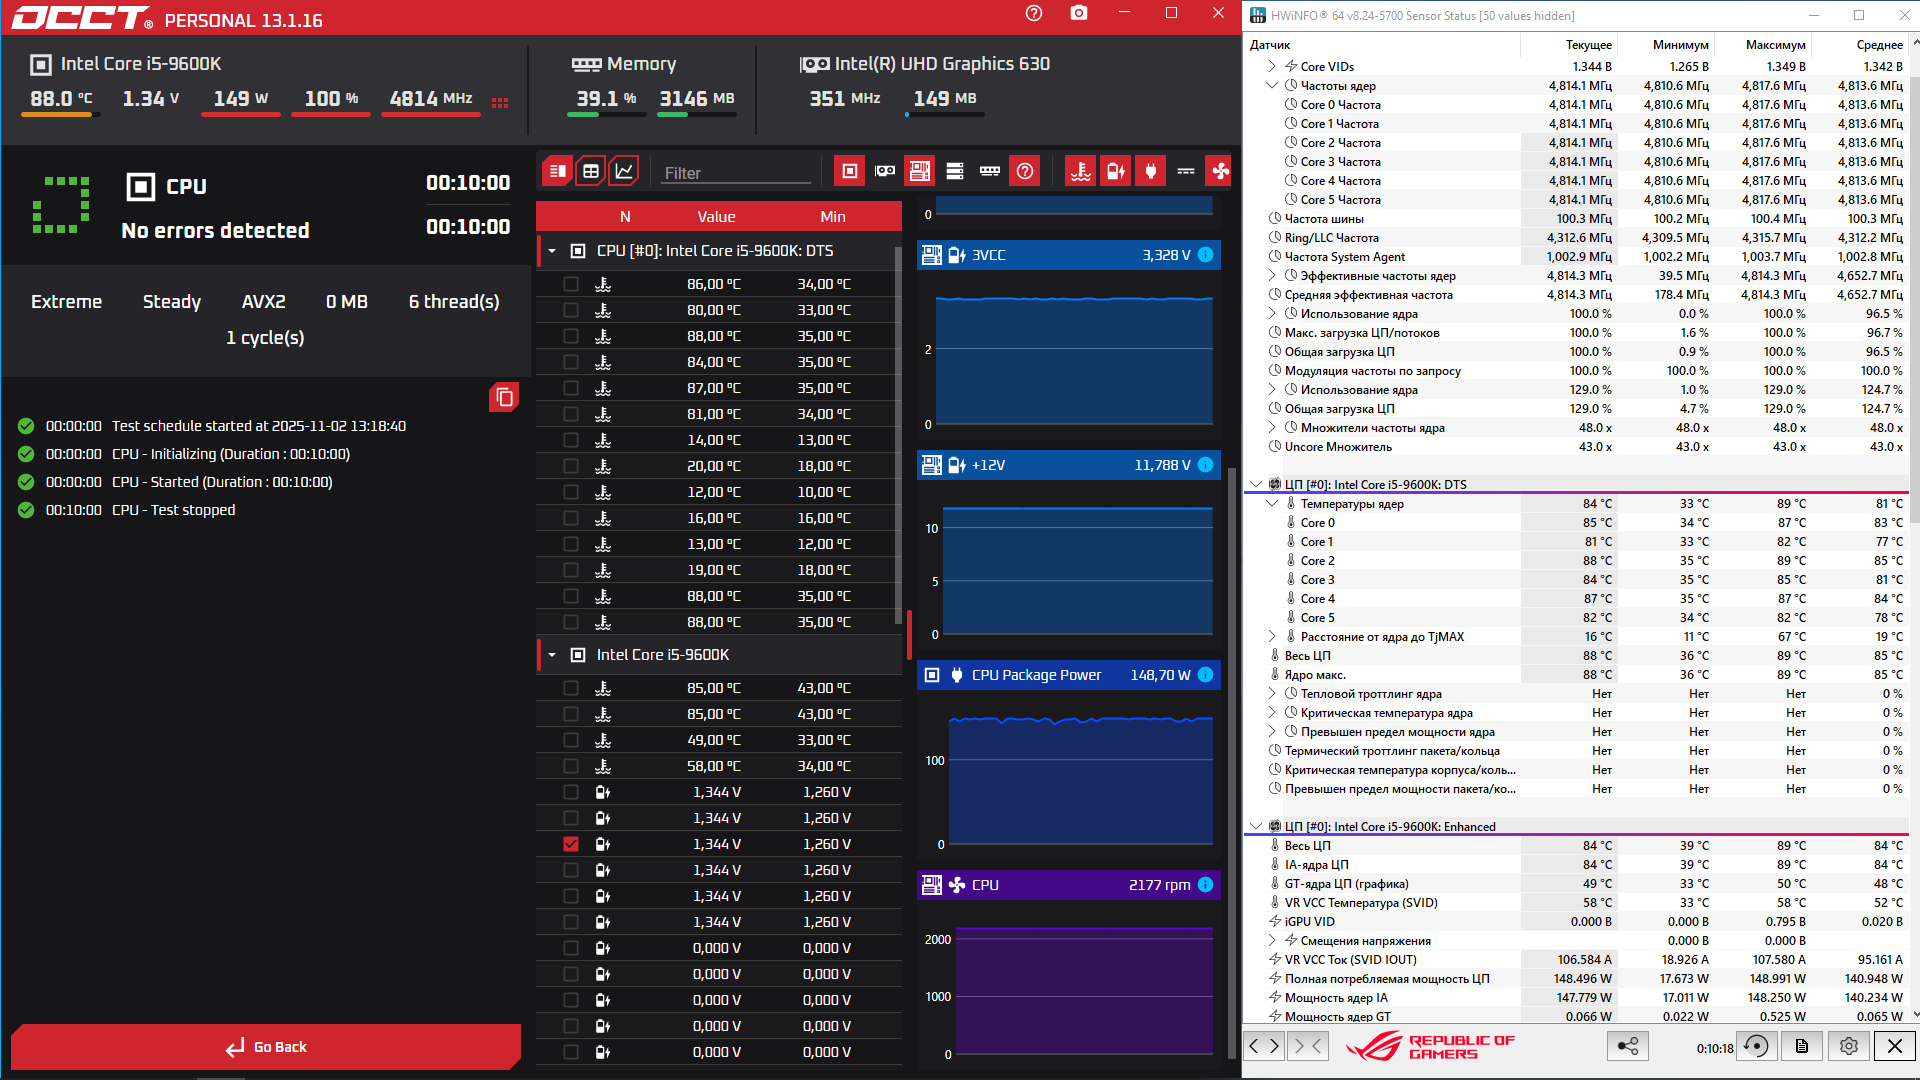Reset HWiNFO sensor timer clock icon

(x=1756, y=1046)
